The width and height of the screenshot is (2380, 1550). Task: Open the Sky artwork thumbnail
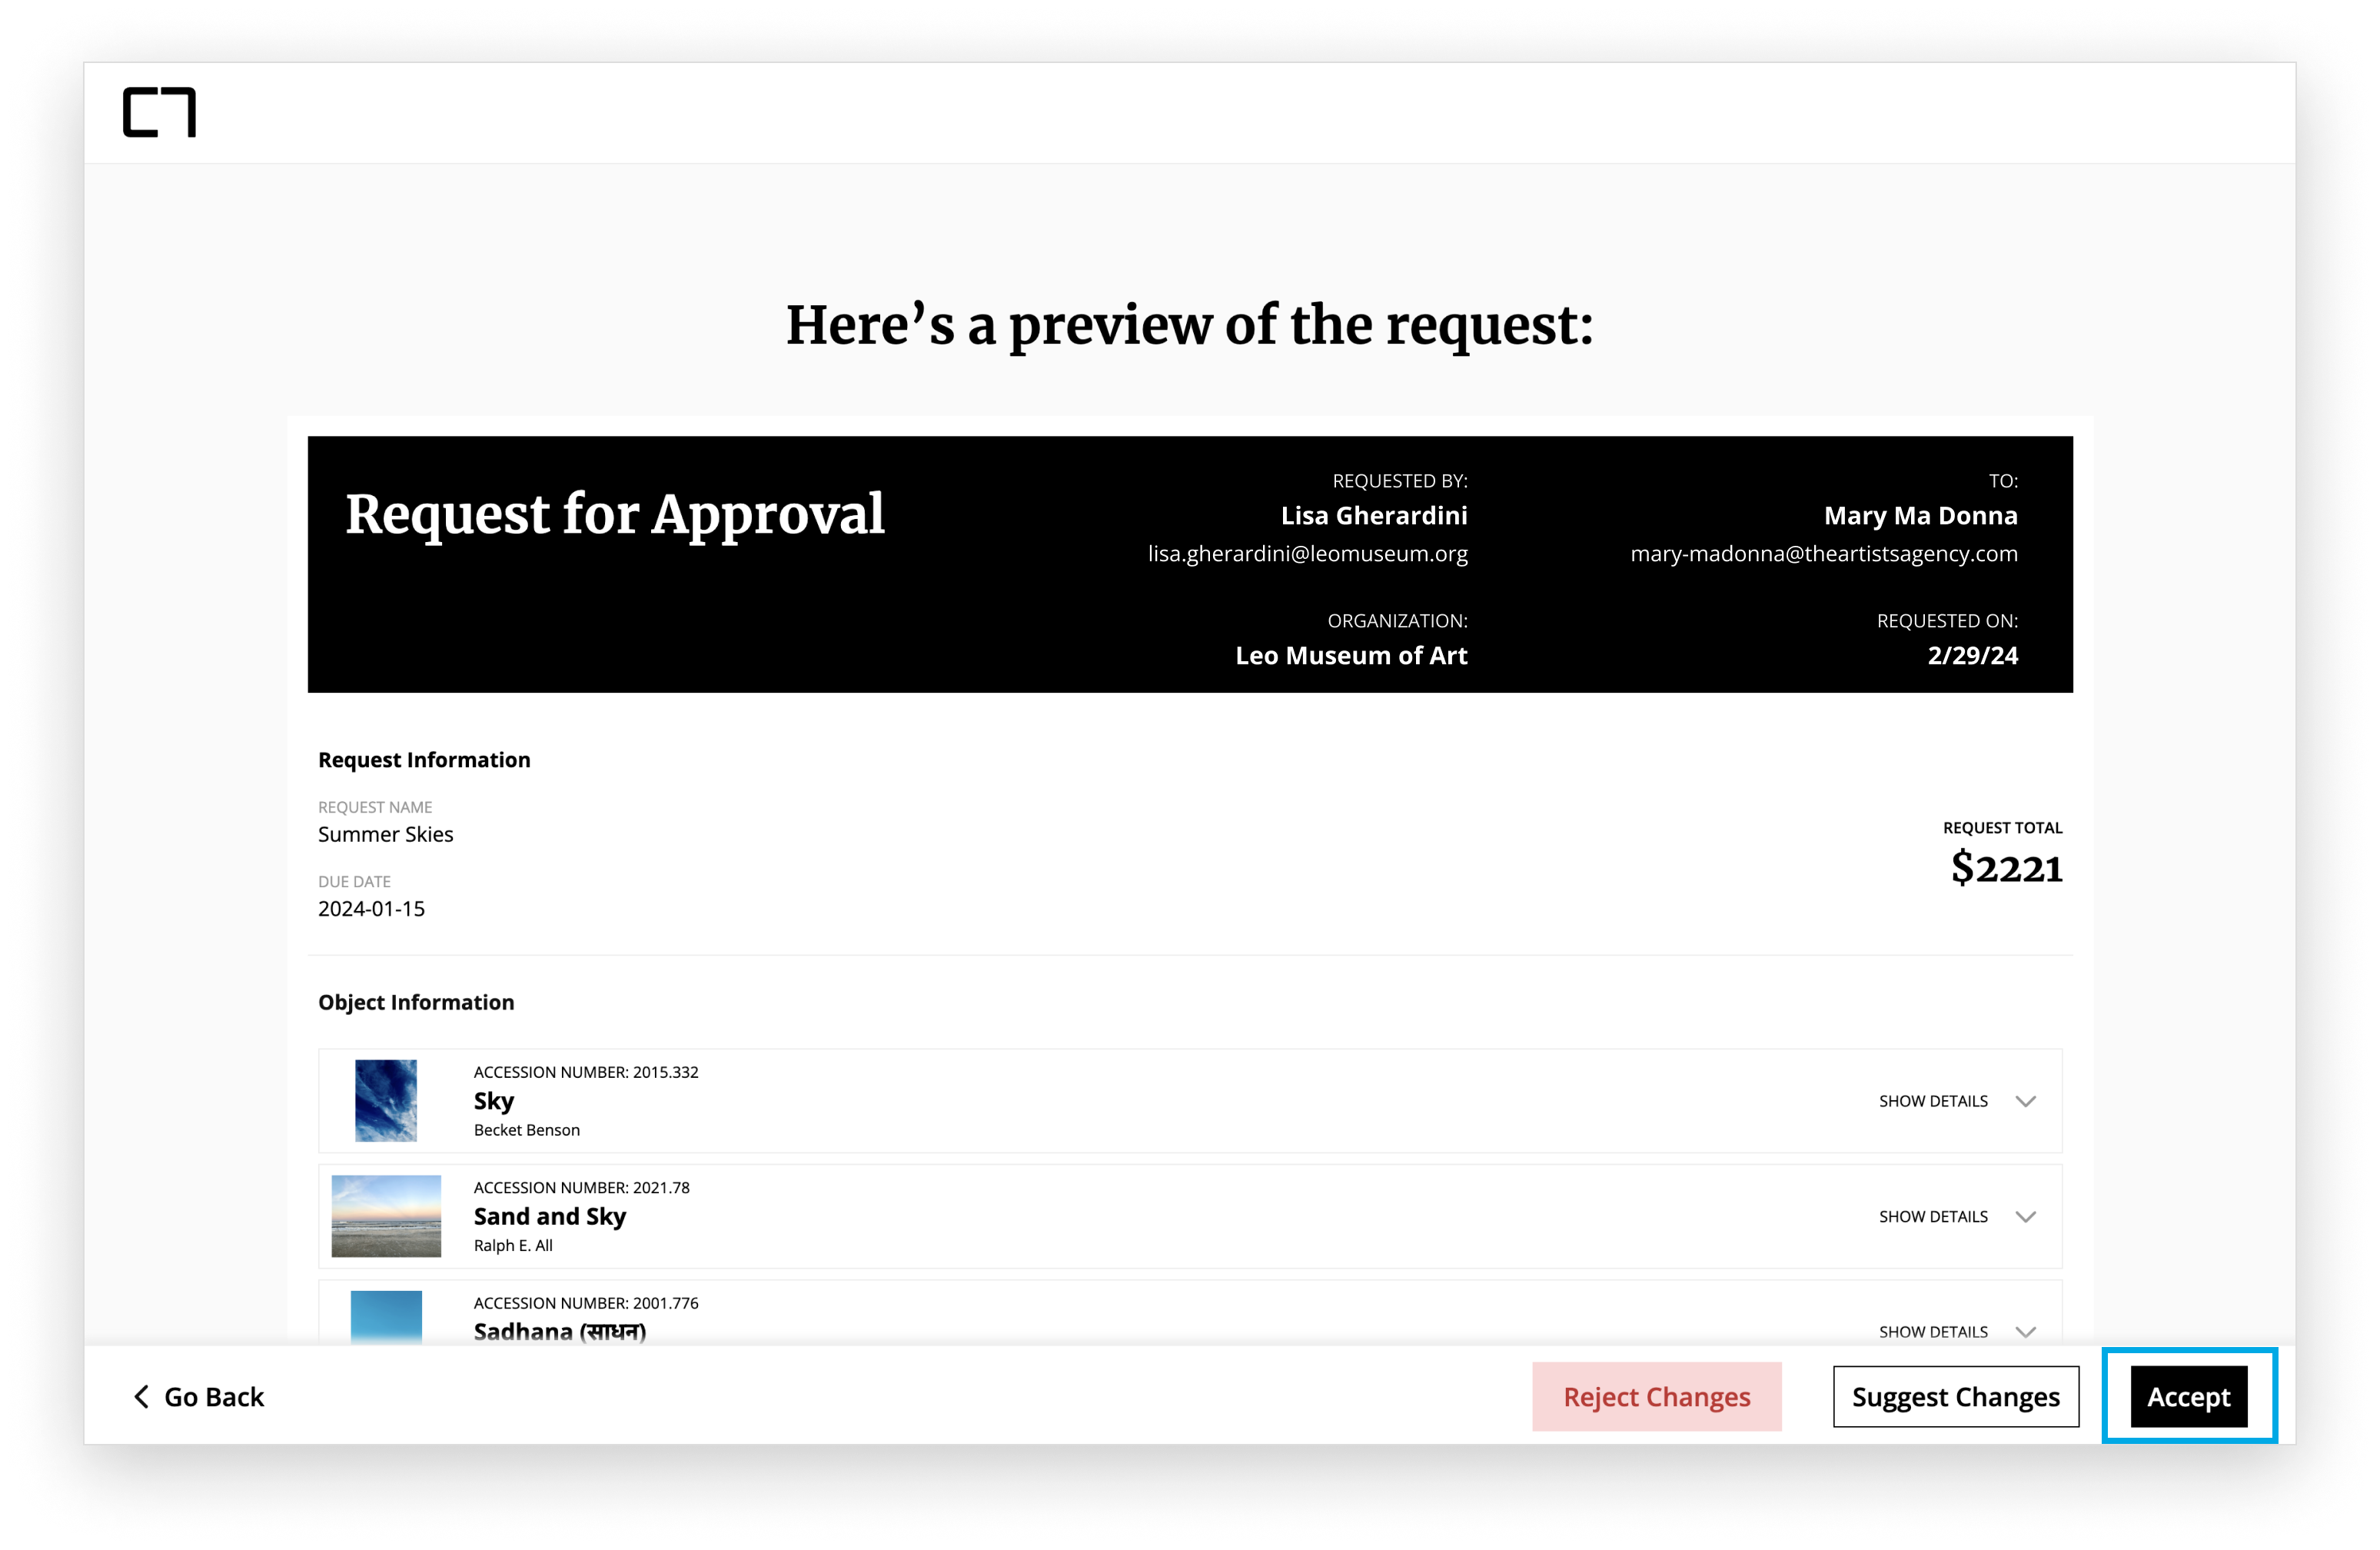click(x=386, y=1101)
